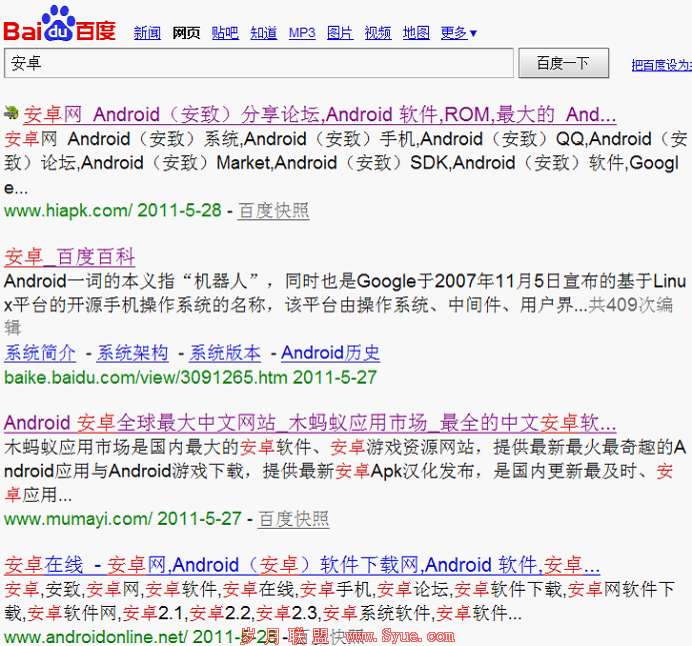This screenshot has width=692, height=646.
Task: Click the 百度一下 search button
Action: [x=564, y=63]
